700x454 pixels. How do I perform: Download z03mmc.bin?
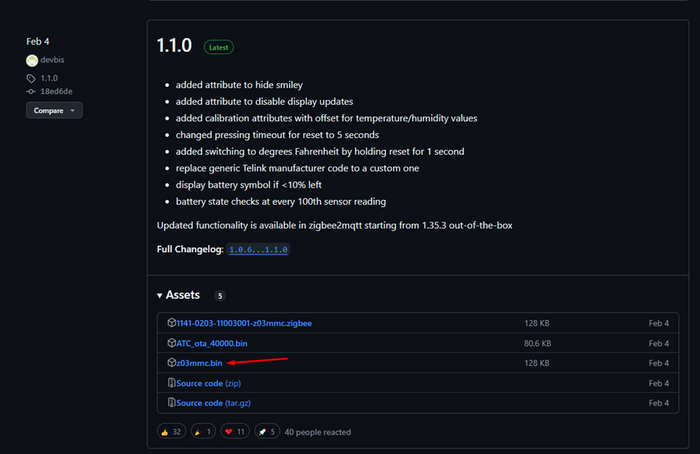click(199, 363)
